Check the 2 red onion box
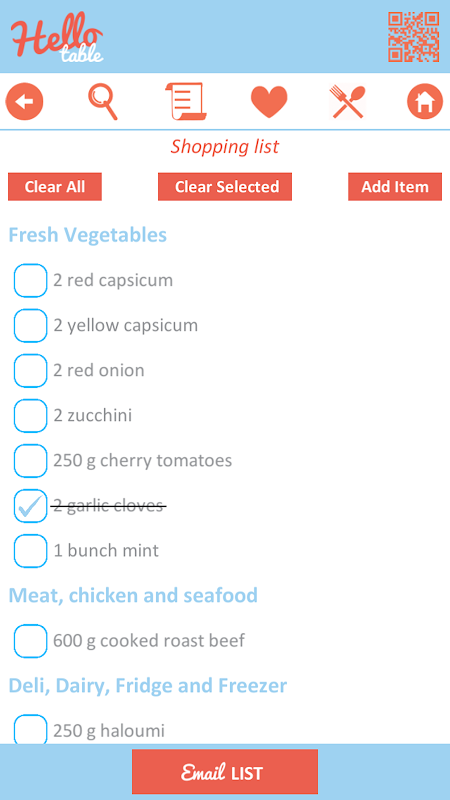Image resolution: width=450 pixels, height=800 pixels. pyautogui.click(x=31, y=370)
